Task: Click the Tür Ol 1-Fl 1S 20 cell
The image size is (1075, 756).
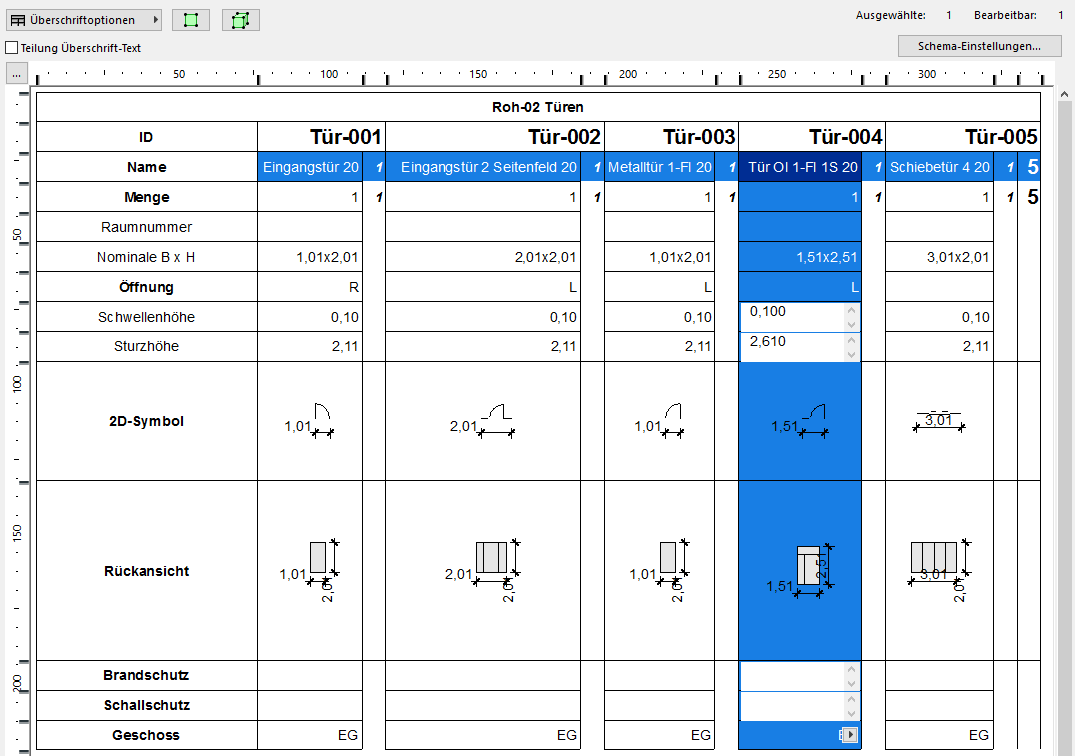Action: pyautogui.click(x=799, y=167)
